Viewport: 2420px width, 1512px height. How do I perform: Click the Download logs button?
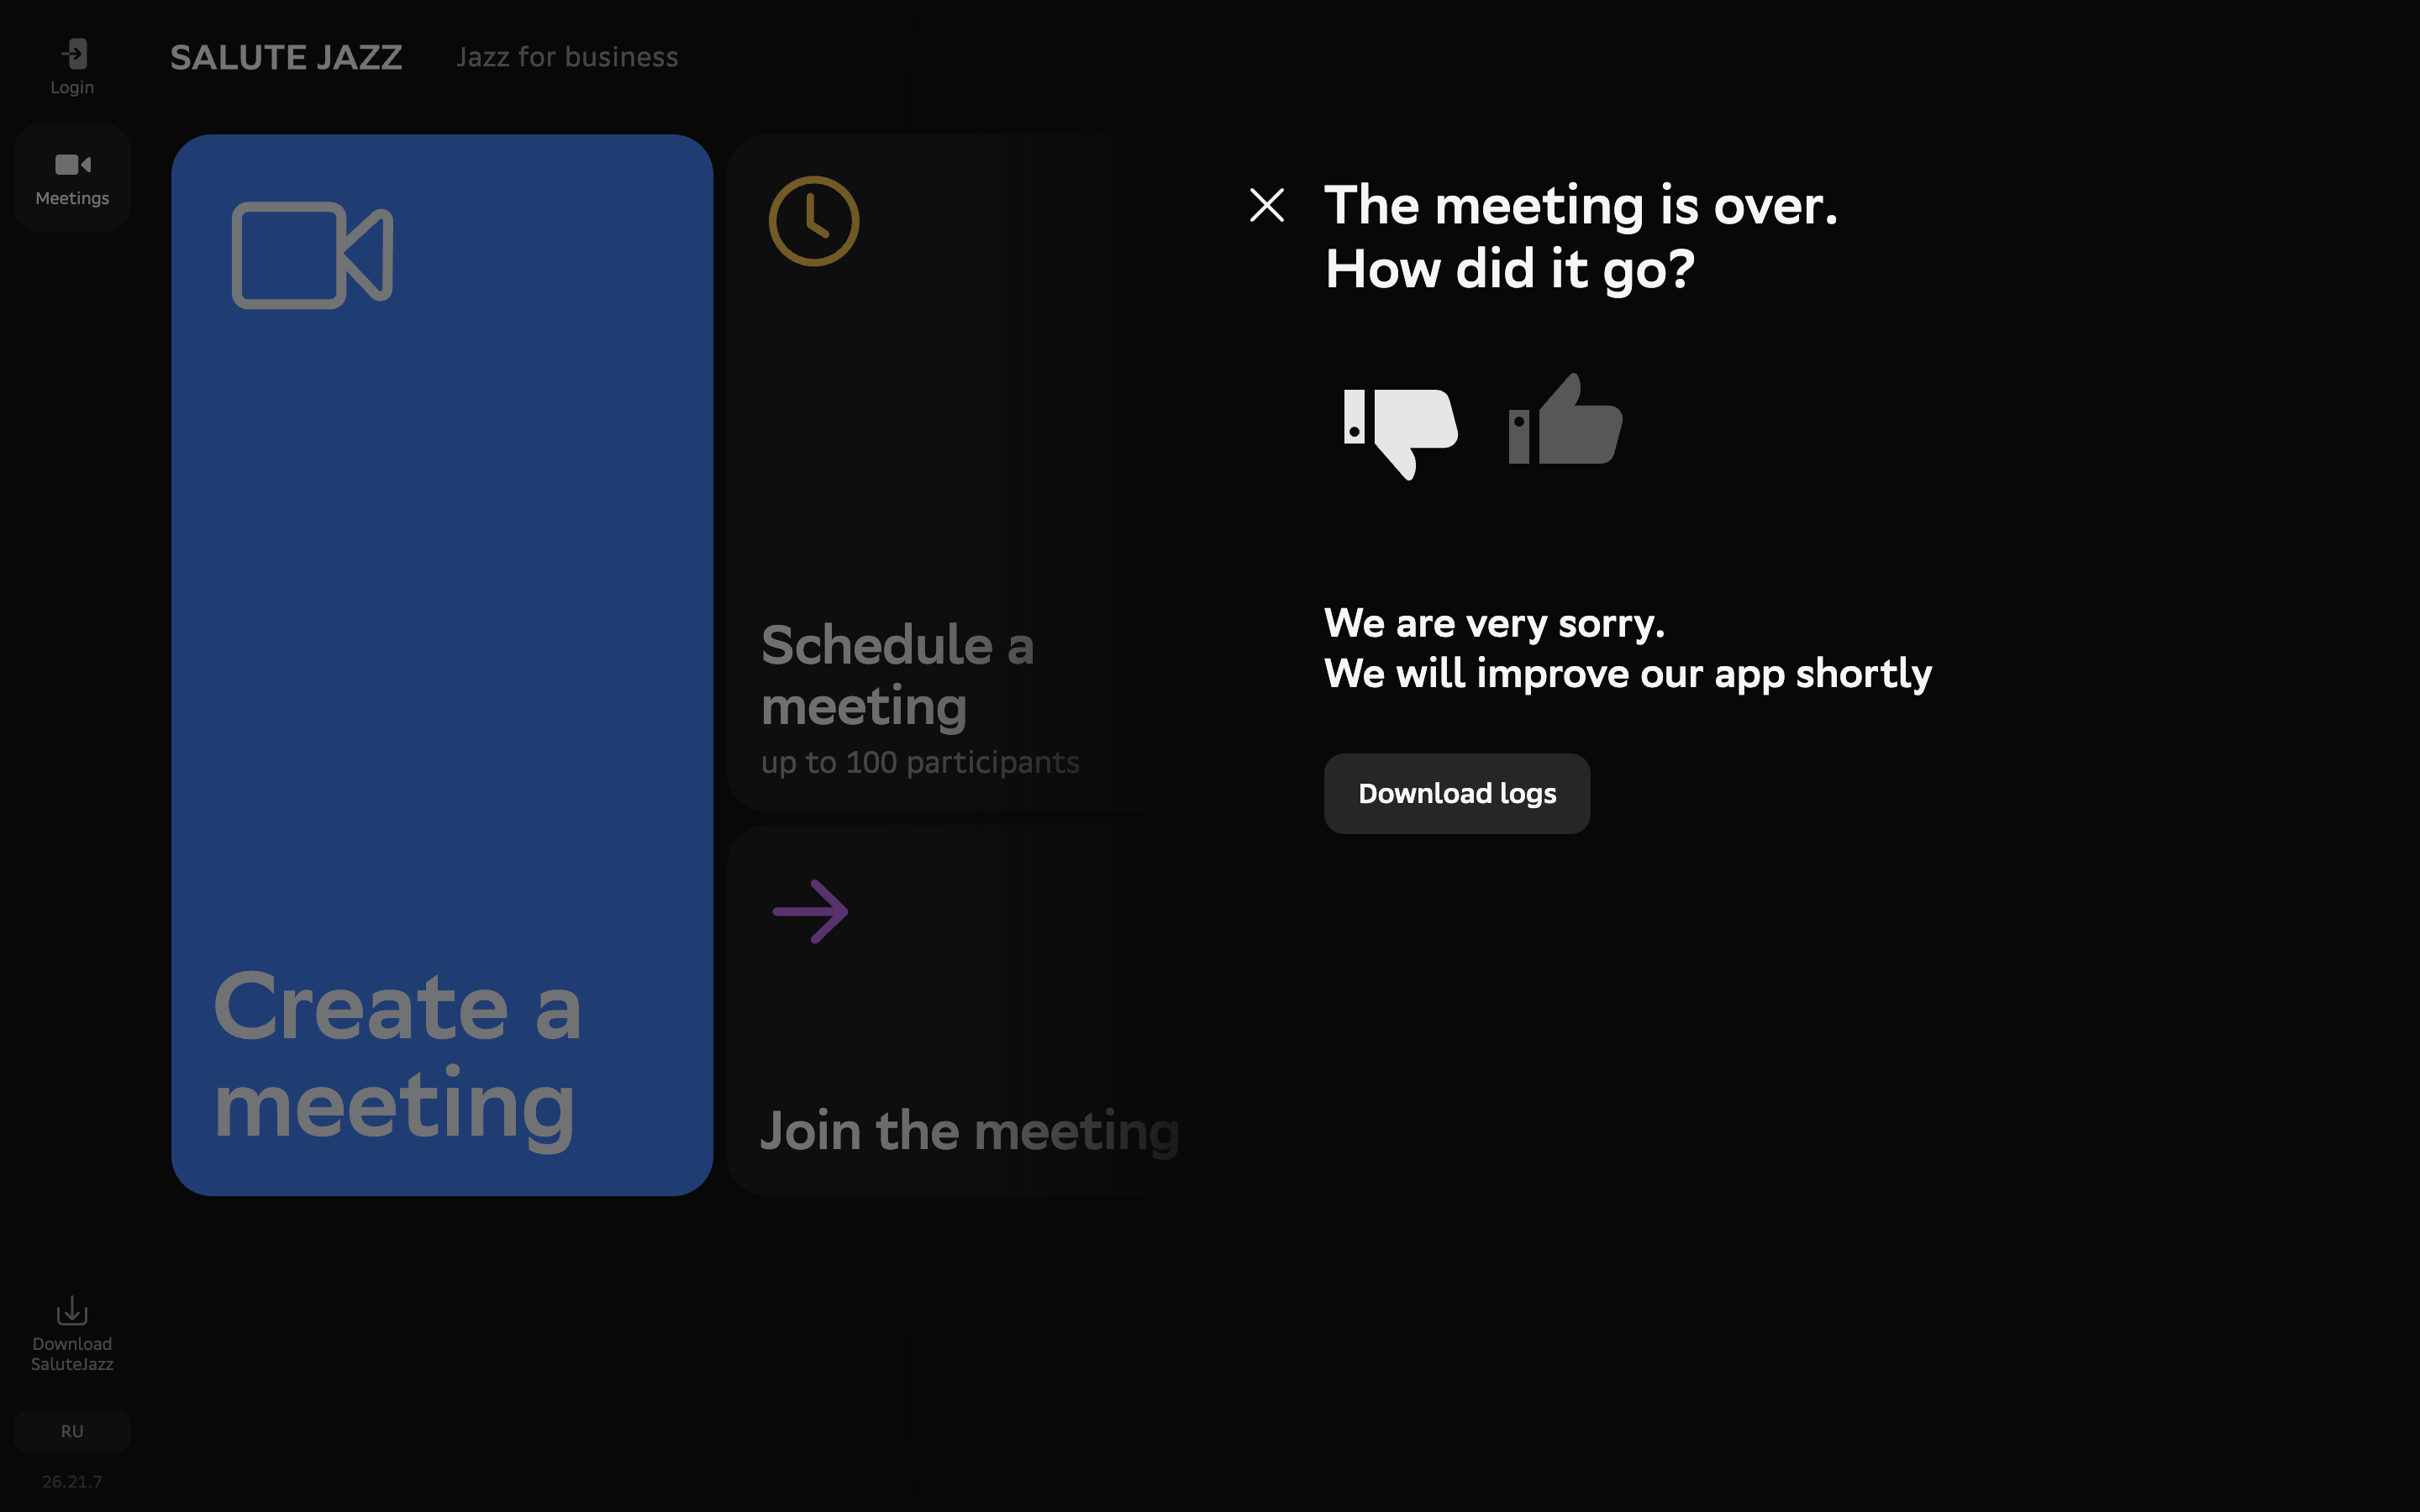tap(1457, 794)
